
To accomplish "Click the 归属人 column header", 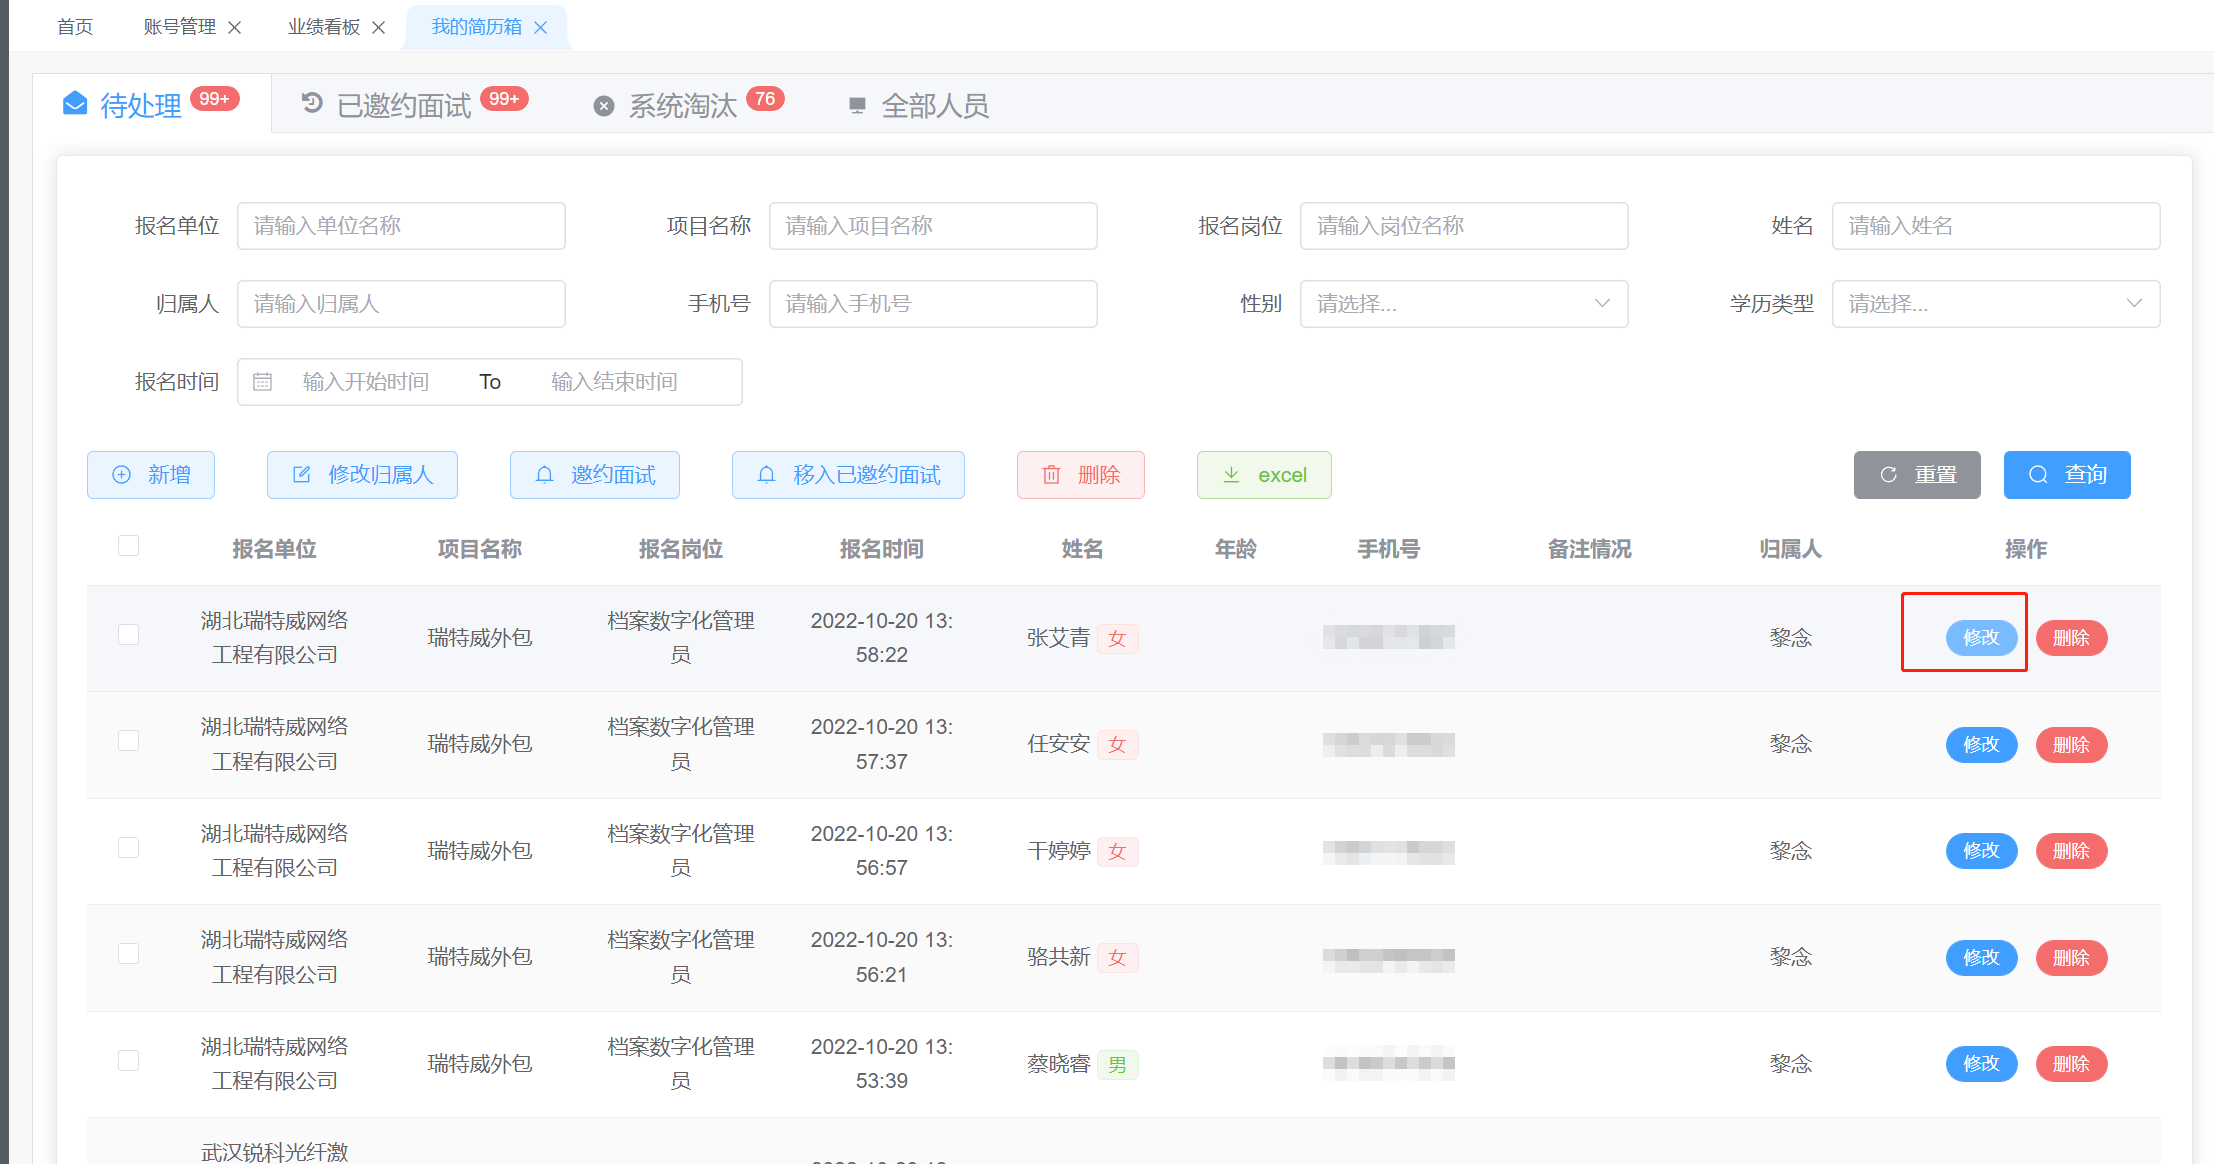I will tap(1790, 549).
